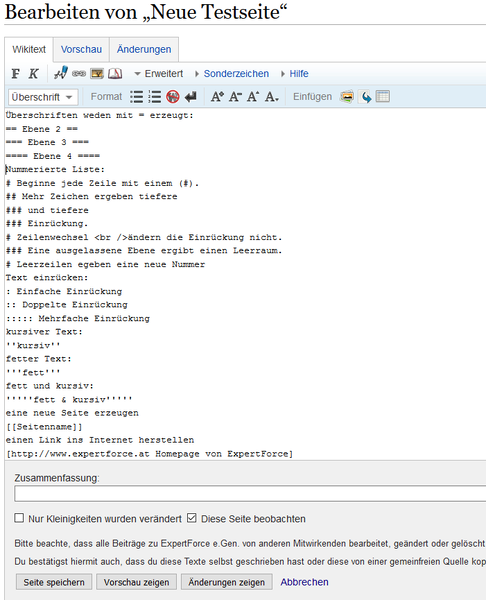Click the line '[[Seitenname]]'
Screen dimensions: 486x600
[44, 427]
